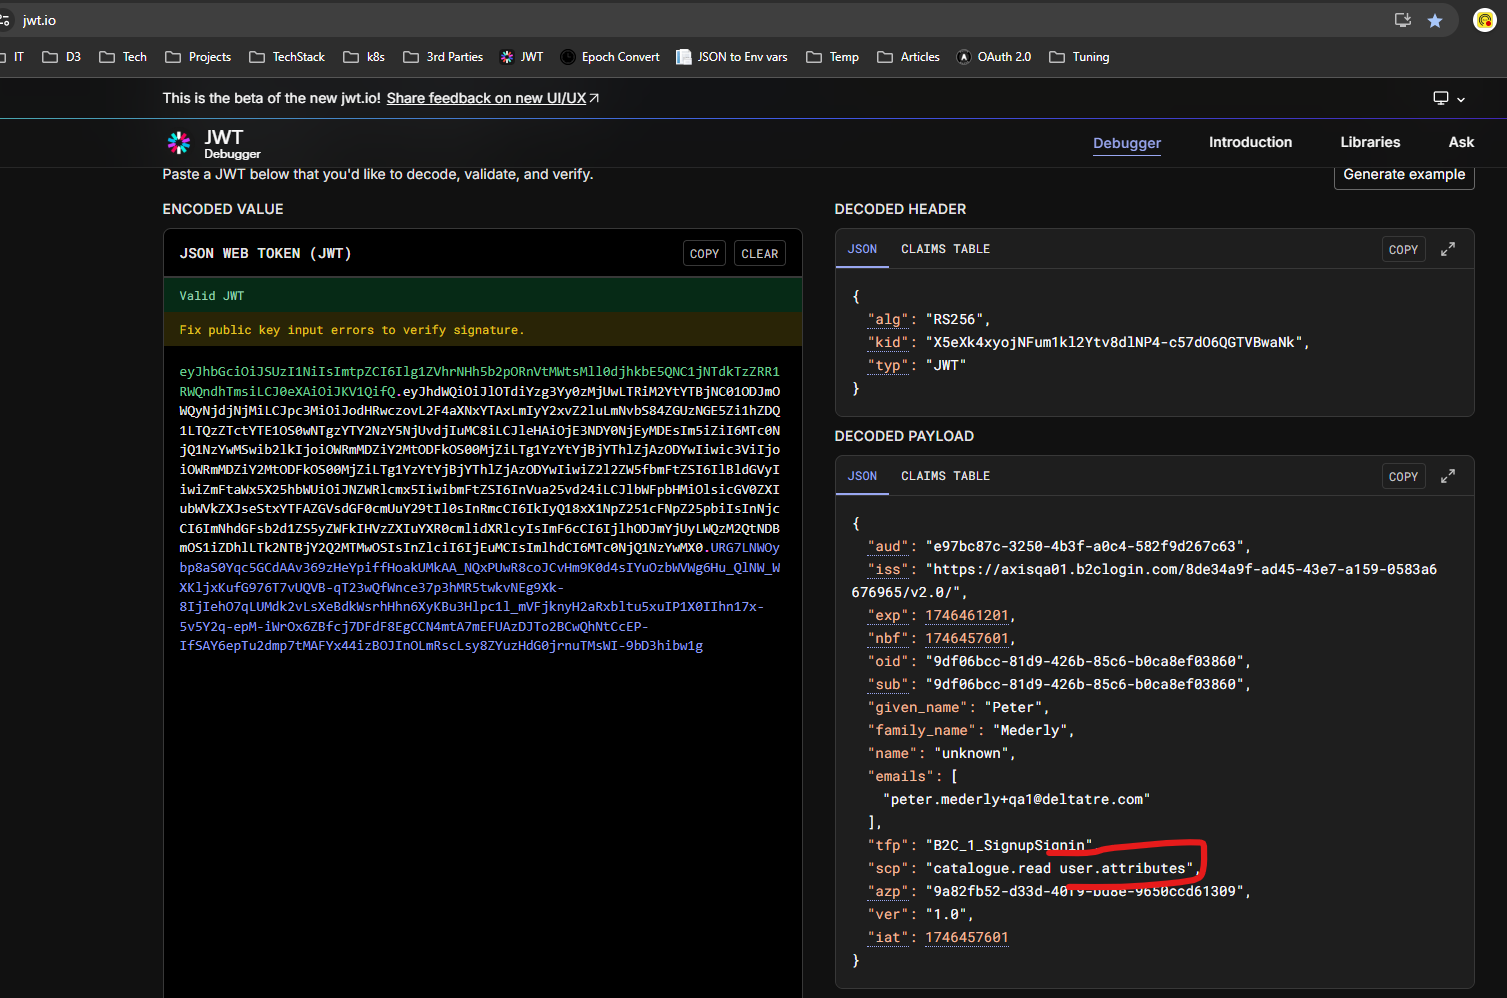Click the nbf value 1746457601
The image size is (1507, 998).
point(967,638)
